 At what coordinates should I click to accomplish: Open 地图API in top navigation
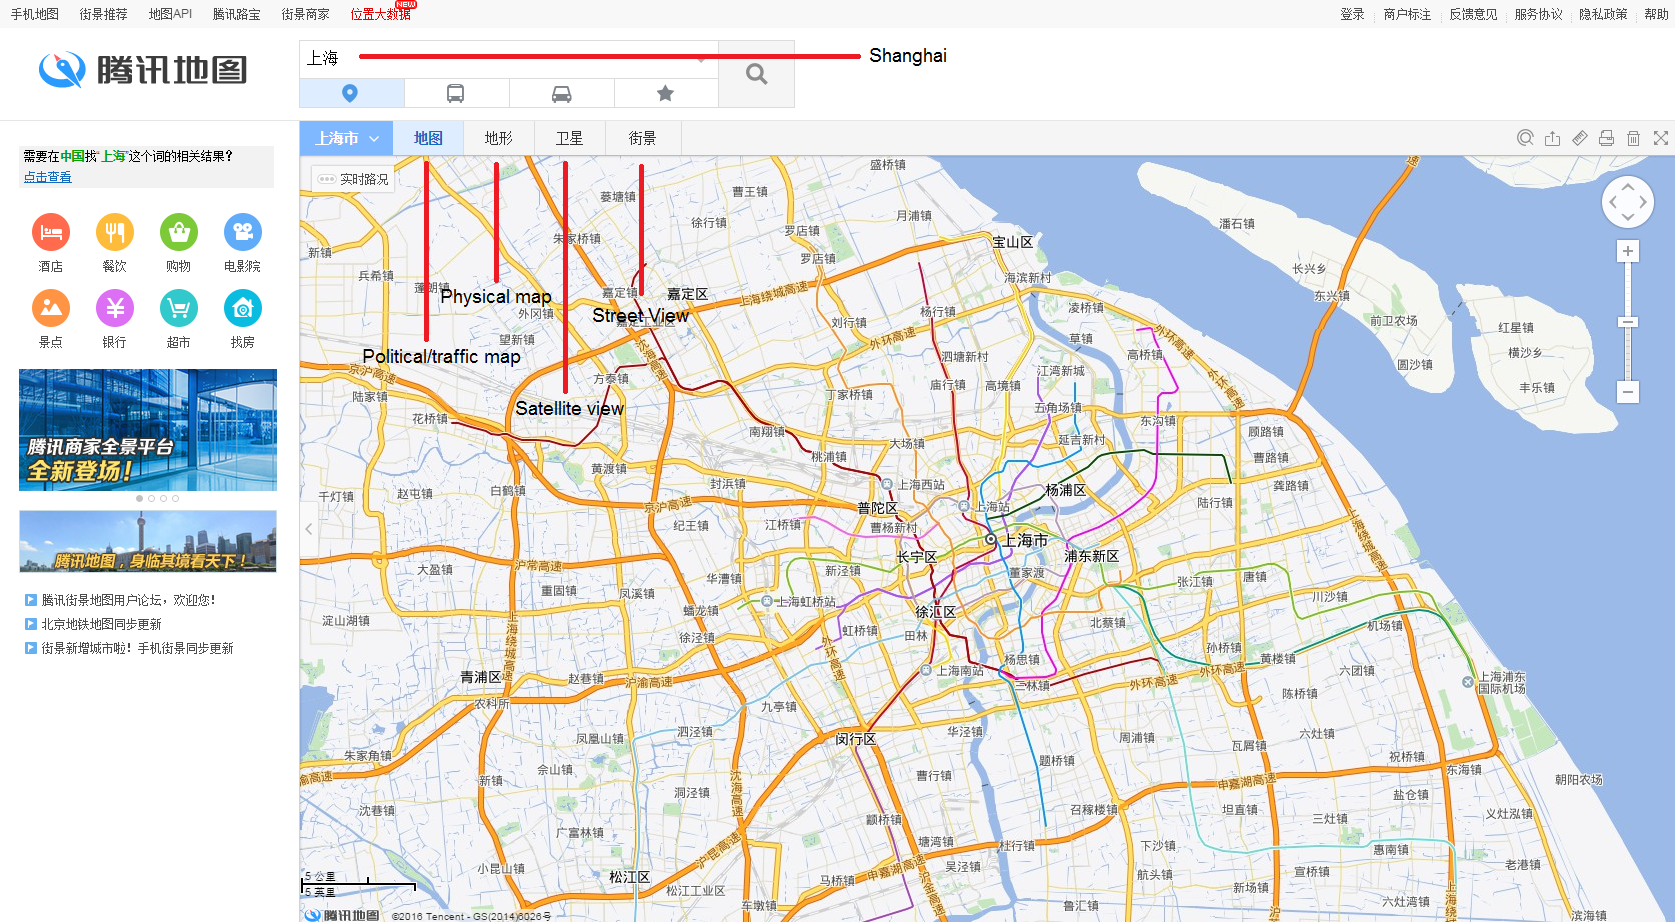[170, 14]
